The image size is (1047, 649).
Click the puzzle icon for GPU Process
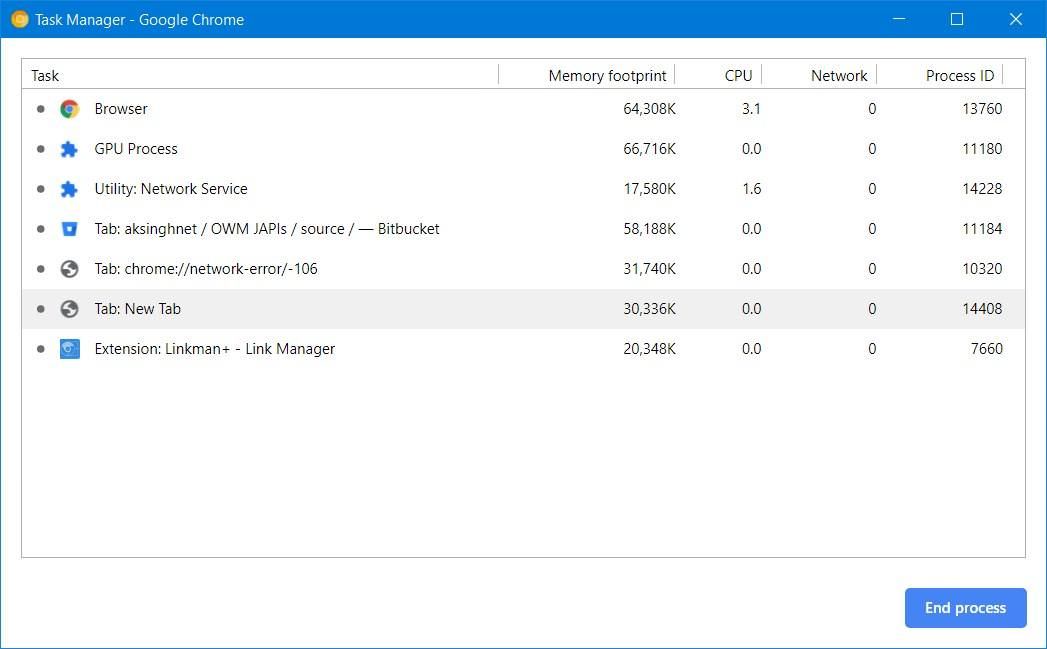69,149
